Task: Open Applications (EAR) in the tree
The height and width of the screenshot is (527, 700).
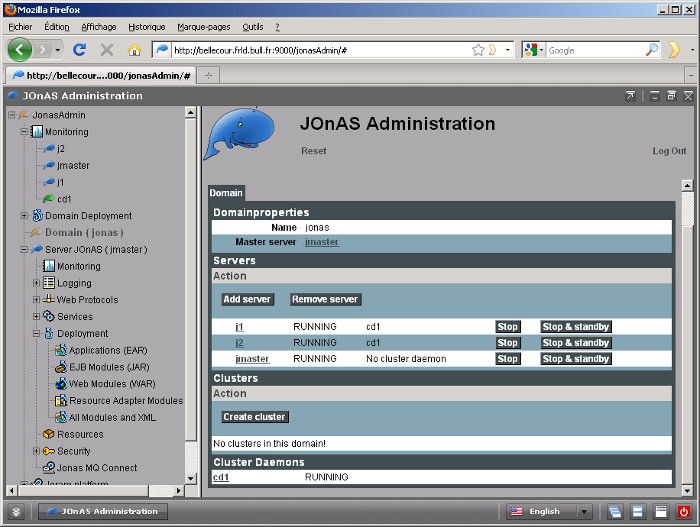Action: coord(107,351)
